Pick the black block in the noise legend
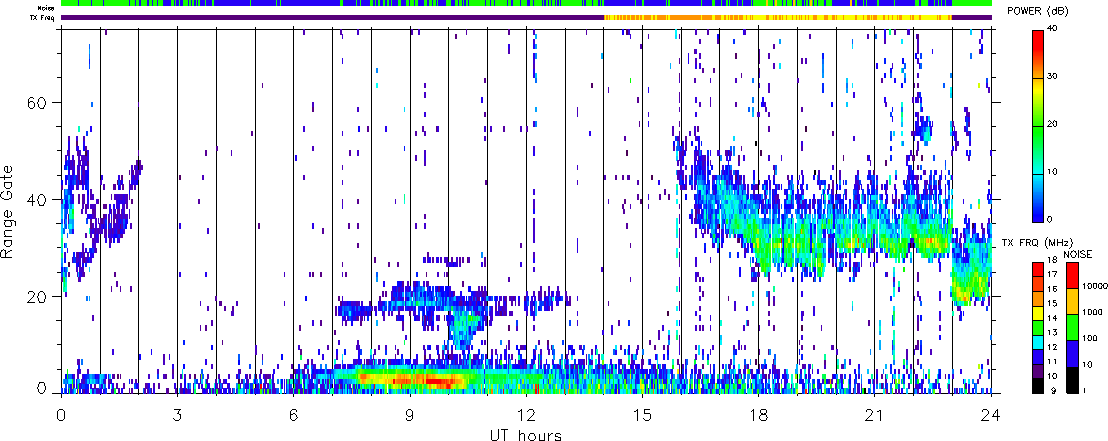 click(x=1073, y=380)
